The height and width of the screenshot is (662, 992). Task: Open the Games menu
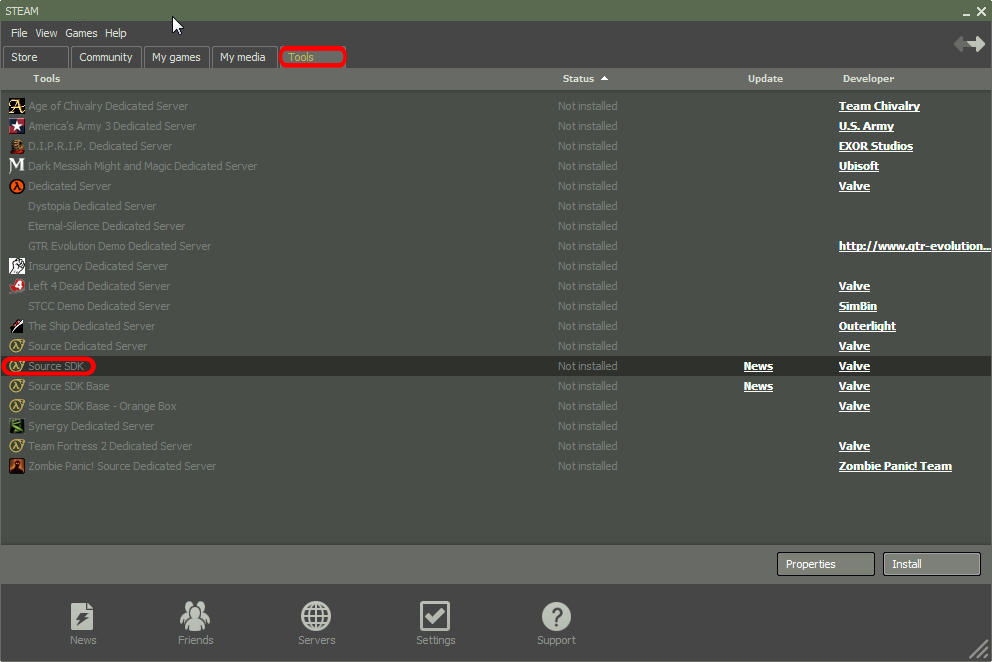[x=81, y=33]
